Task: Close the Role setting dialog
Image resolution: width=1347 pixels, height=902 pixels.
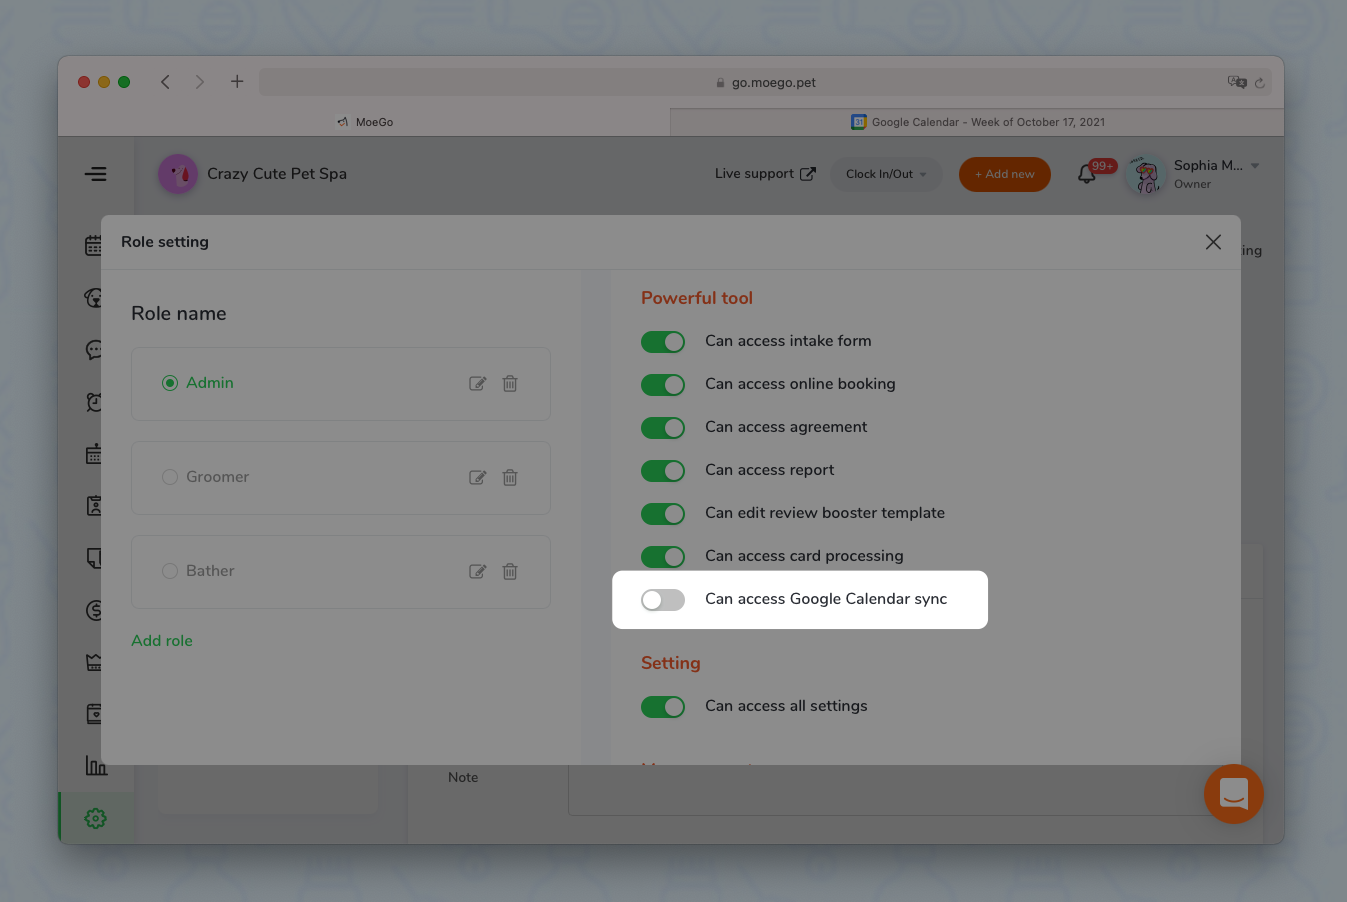Action: click(1213, 242)
